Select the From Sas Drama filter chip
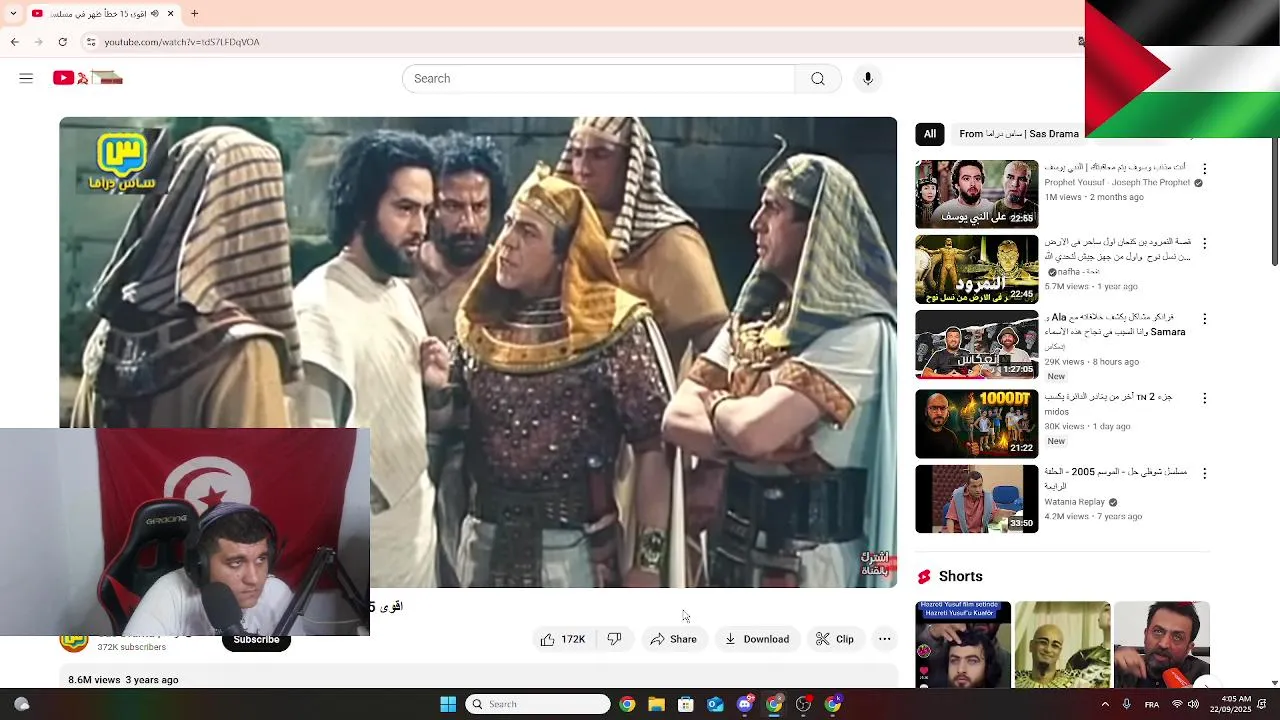 click(1019, 134)
